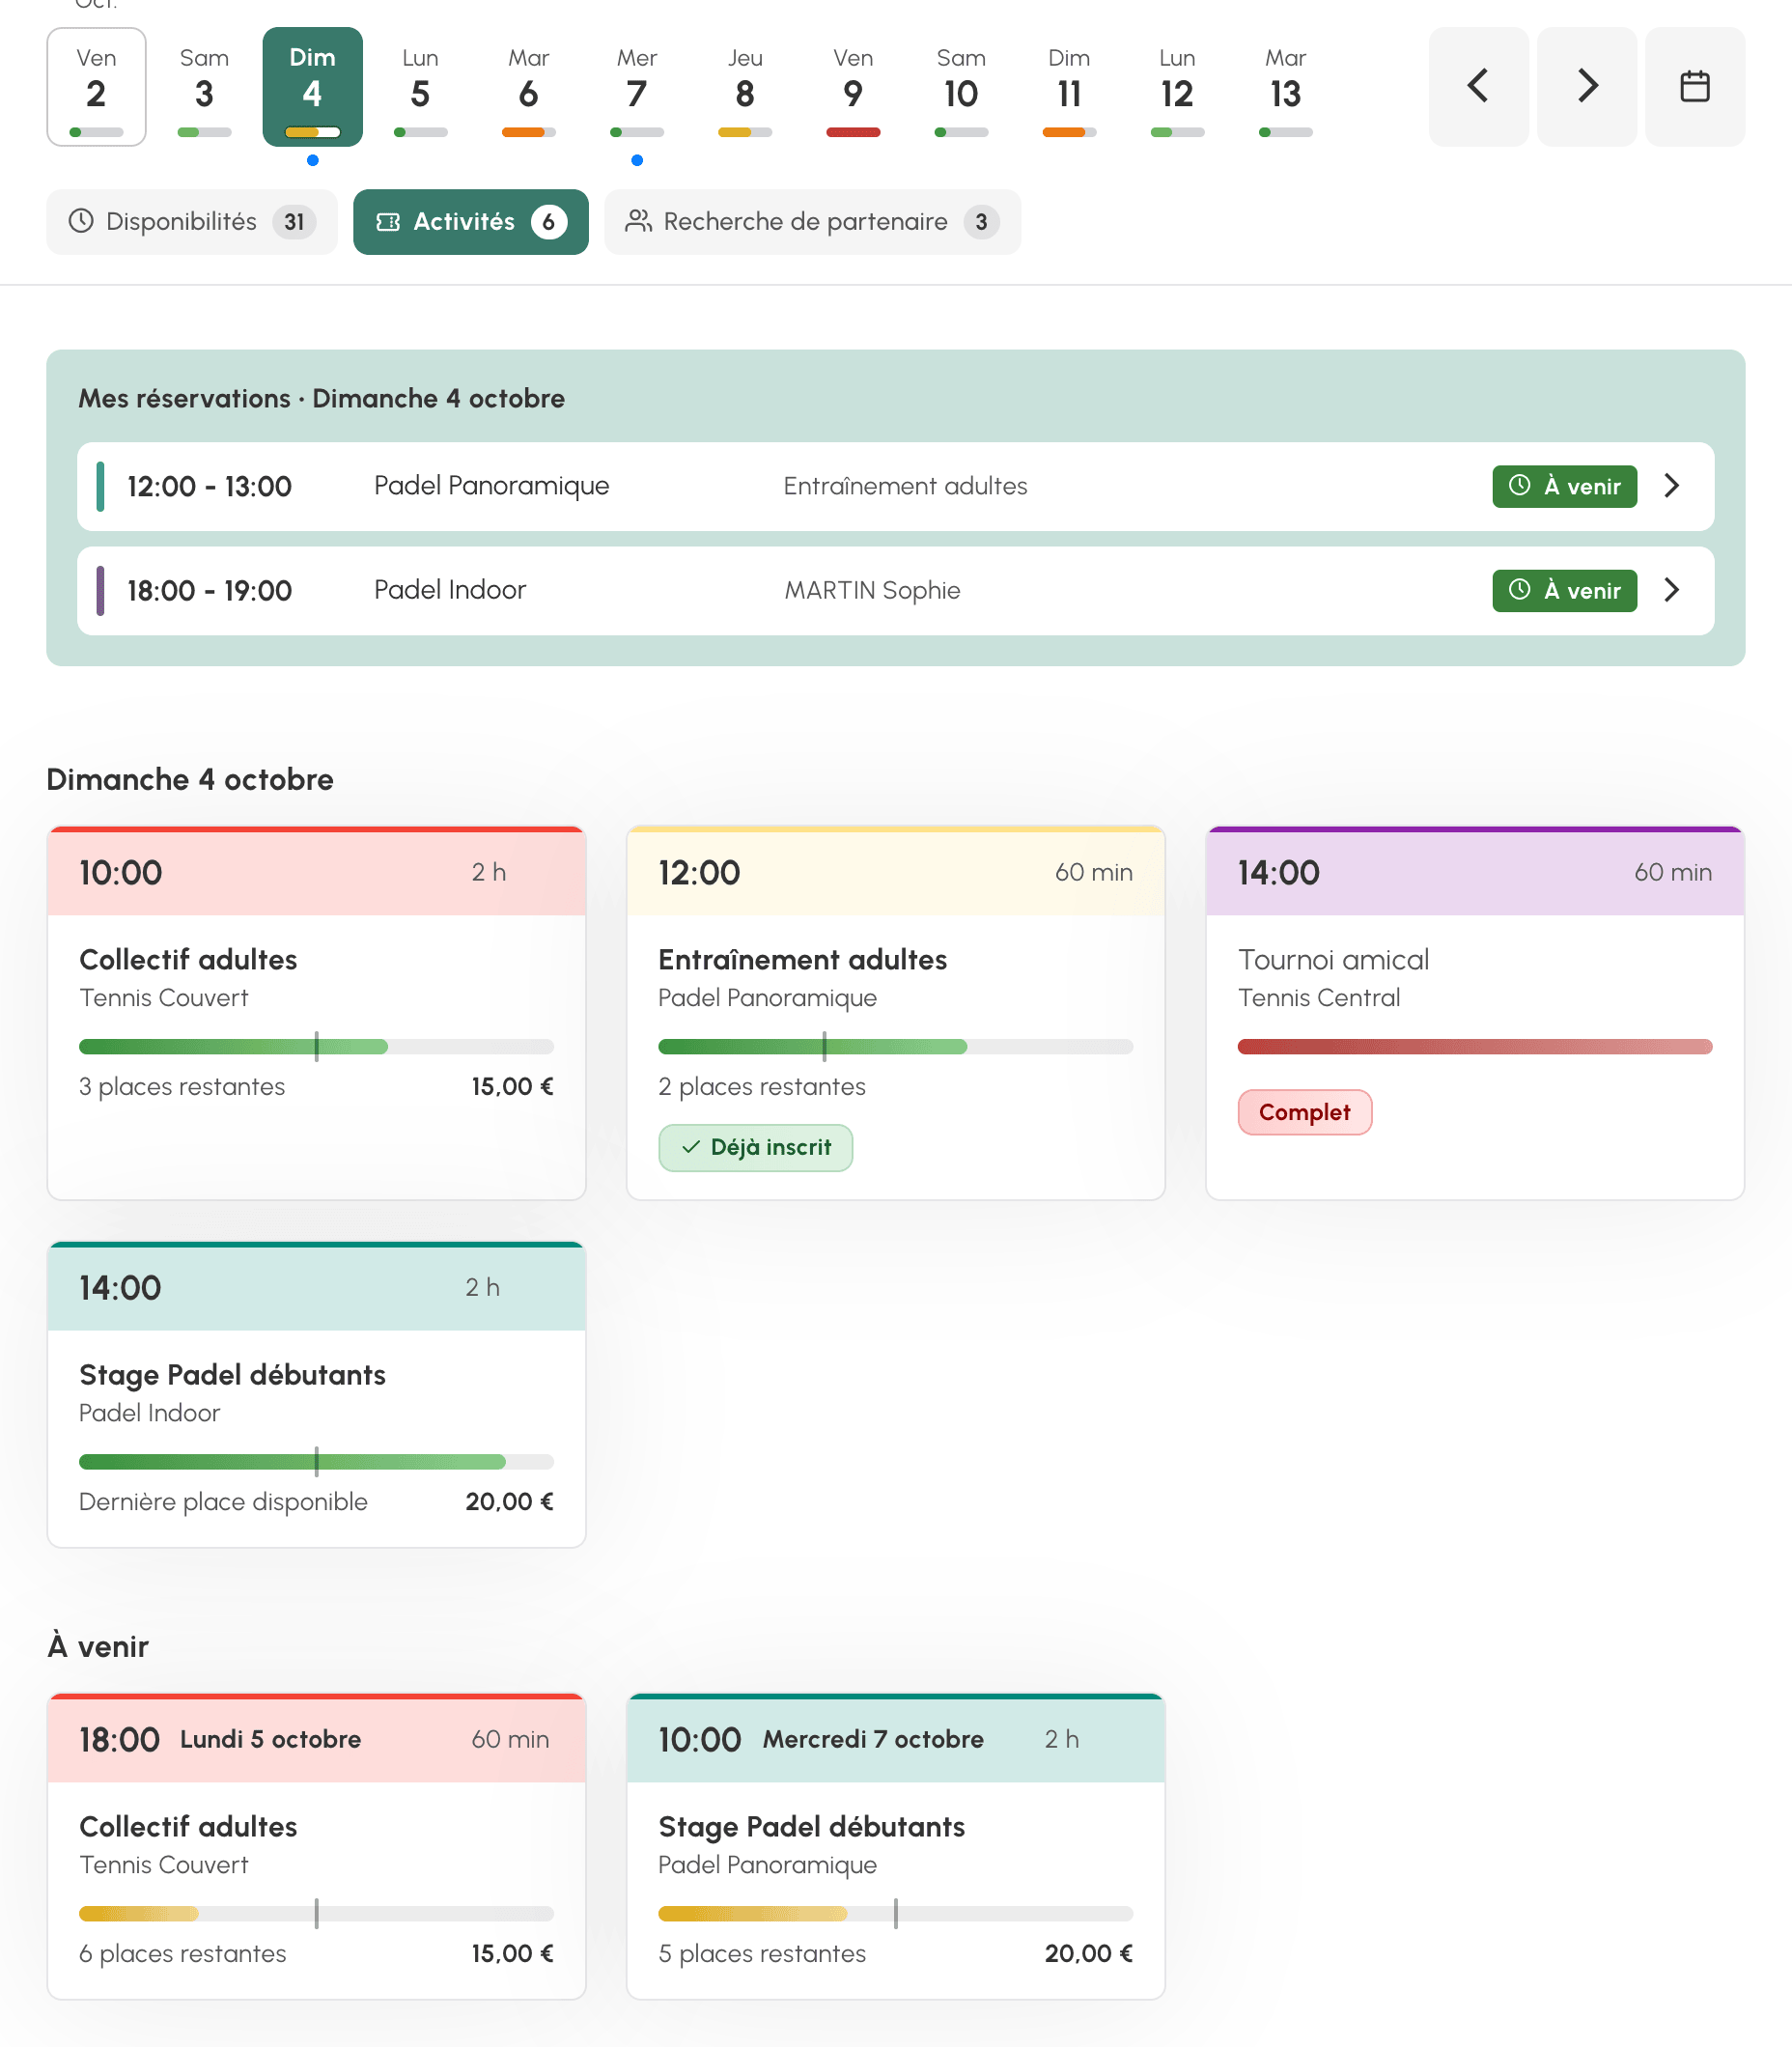The width and height of the screenshot is (1792, 2047).
Task: Click the Dernière place disponible text
Action: tap(223, 1501)
